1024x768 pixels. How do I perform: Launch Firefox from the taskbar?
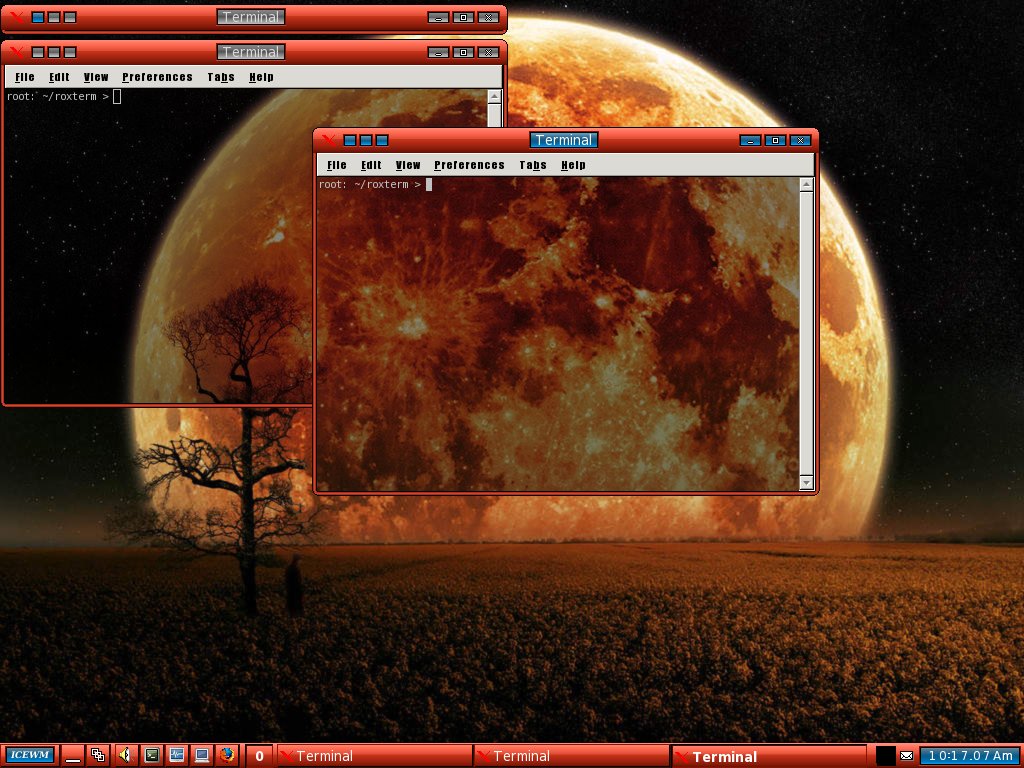pos(227,756)
